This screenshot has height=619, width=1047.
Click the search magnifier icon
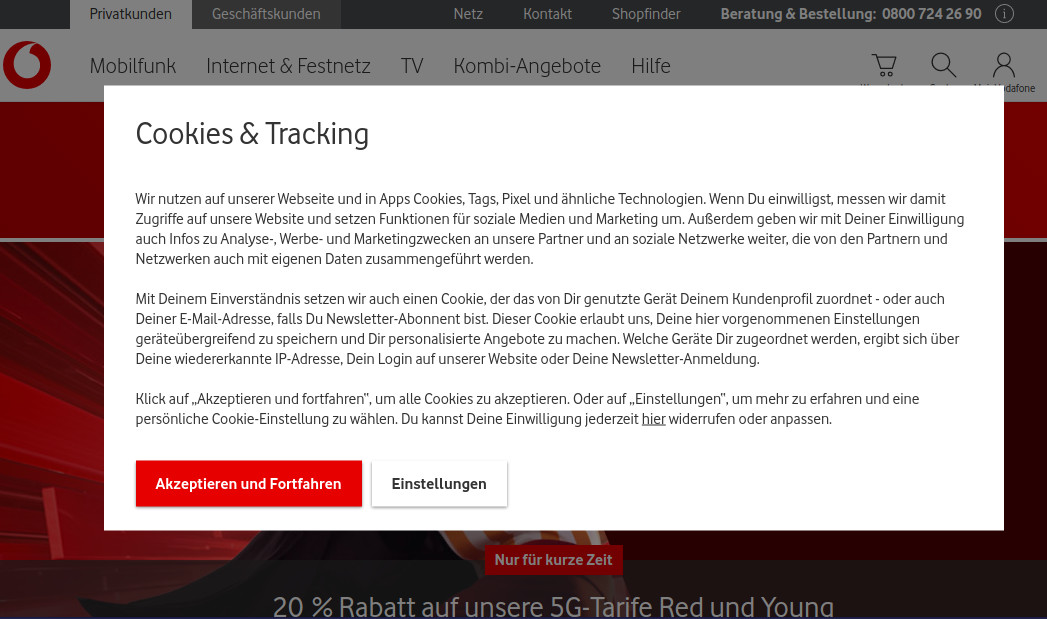943,66
